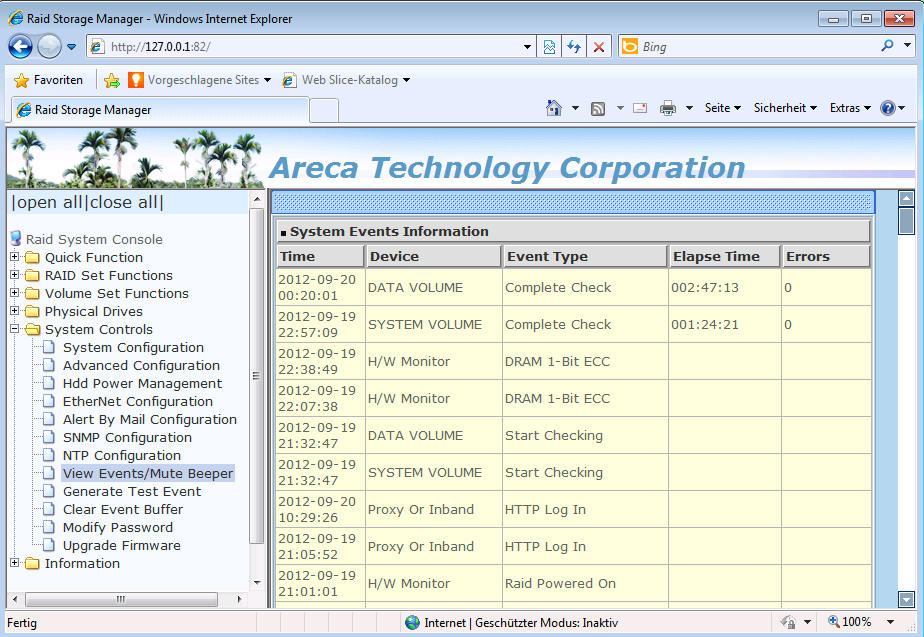Select the Raid Storage Manager tab
This screenshot has width=924, height=637.
(x=160, y=110)
